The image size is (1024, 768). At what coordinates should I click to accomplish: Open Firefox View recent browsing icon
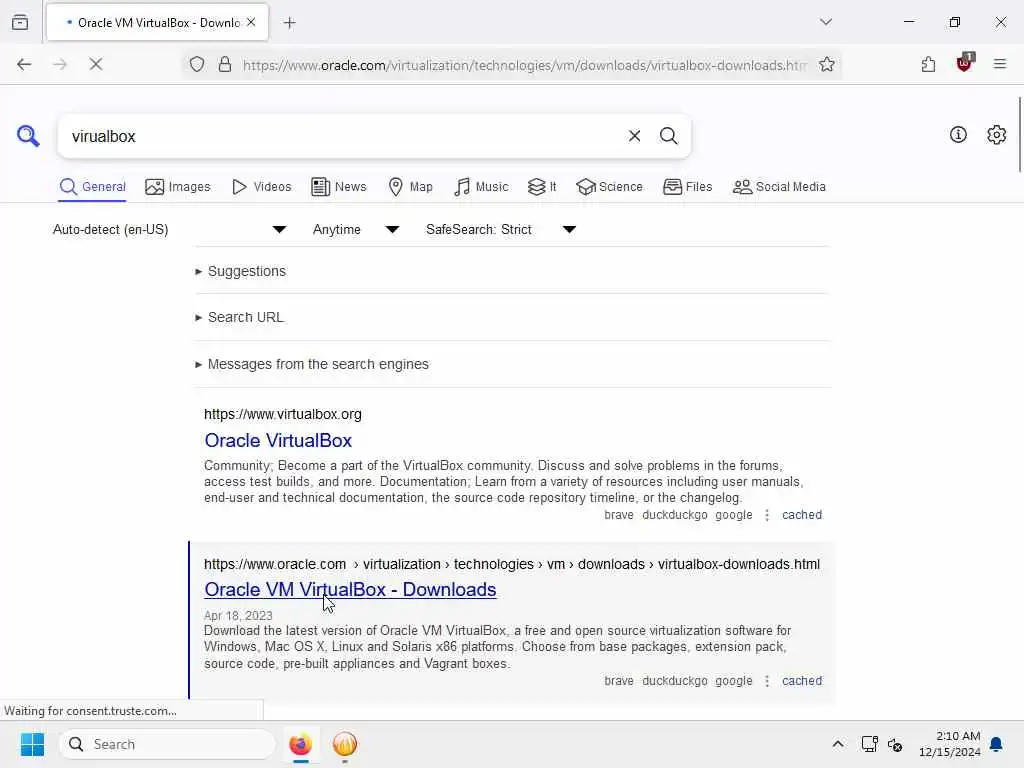tap(20, 22)
